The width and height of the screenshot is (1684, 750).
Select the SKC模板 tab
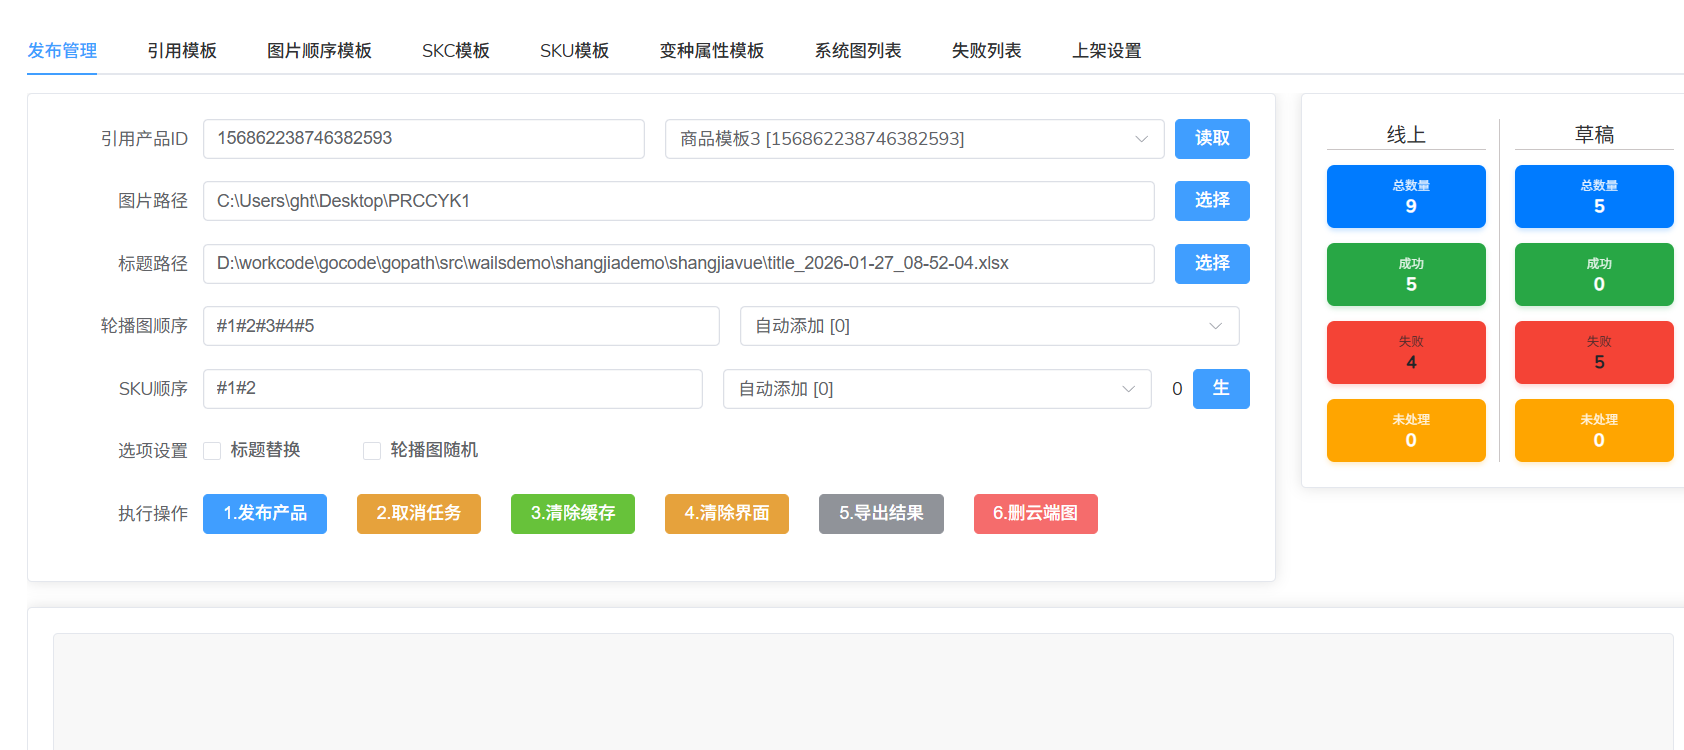(x=455, y=51)
